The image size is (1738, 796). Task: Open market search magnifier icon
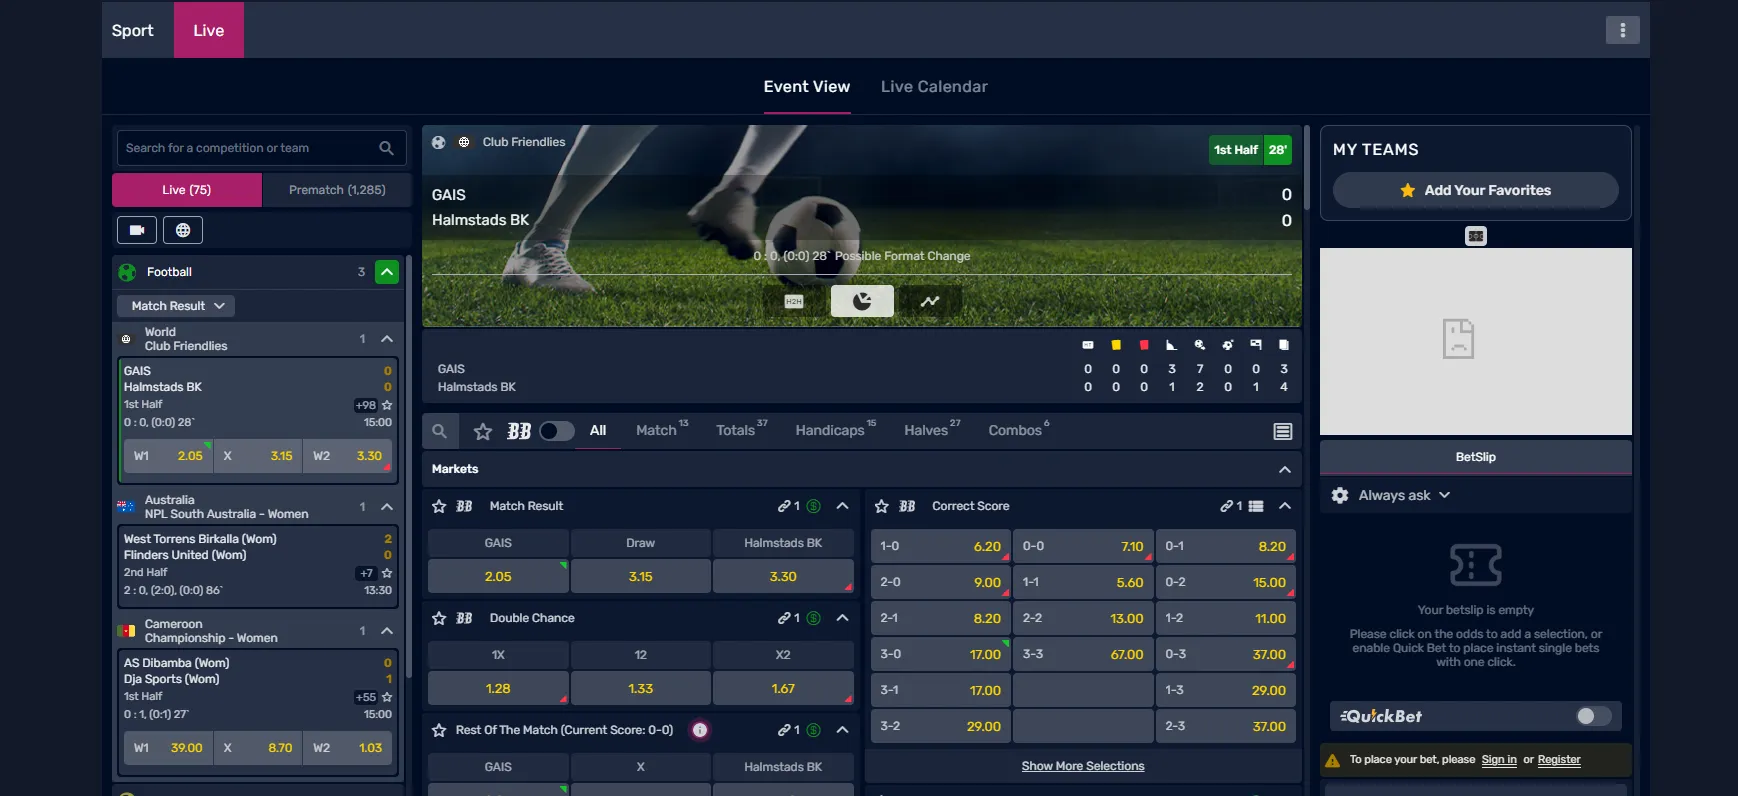pyautogui.click(x=439, y=431)
